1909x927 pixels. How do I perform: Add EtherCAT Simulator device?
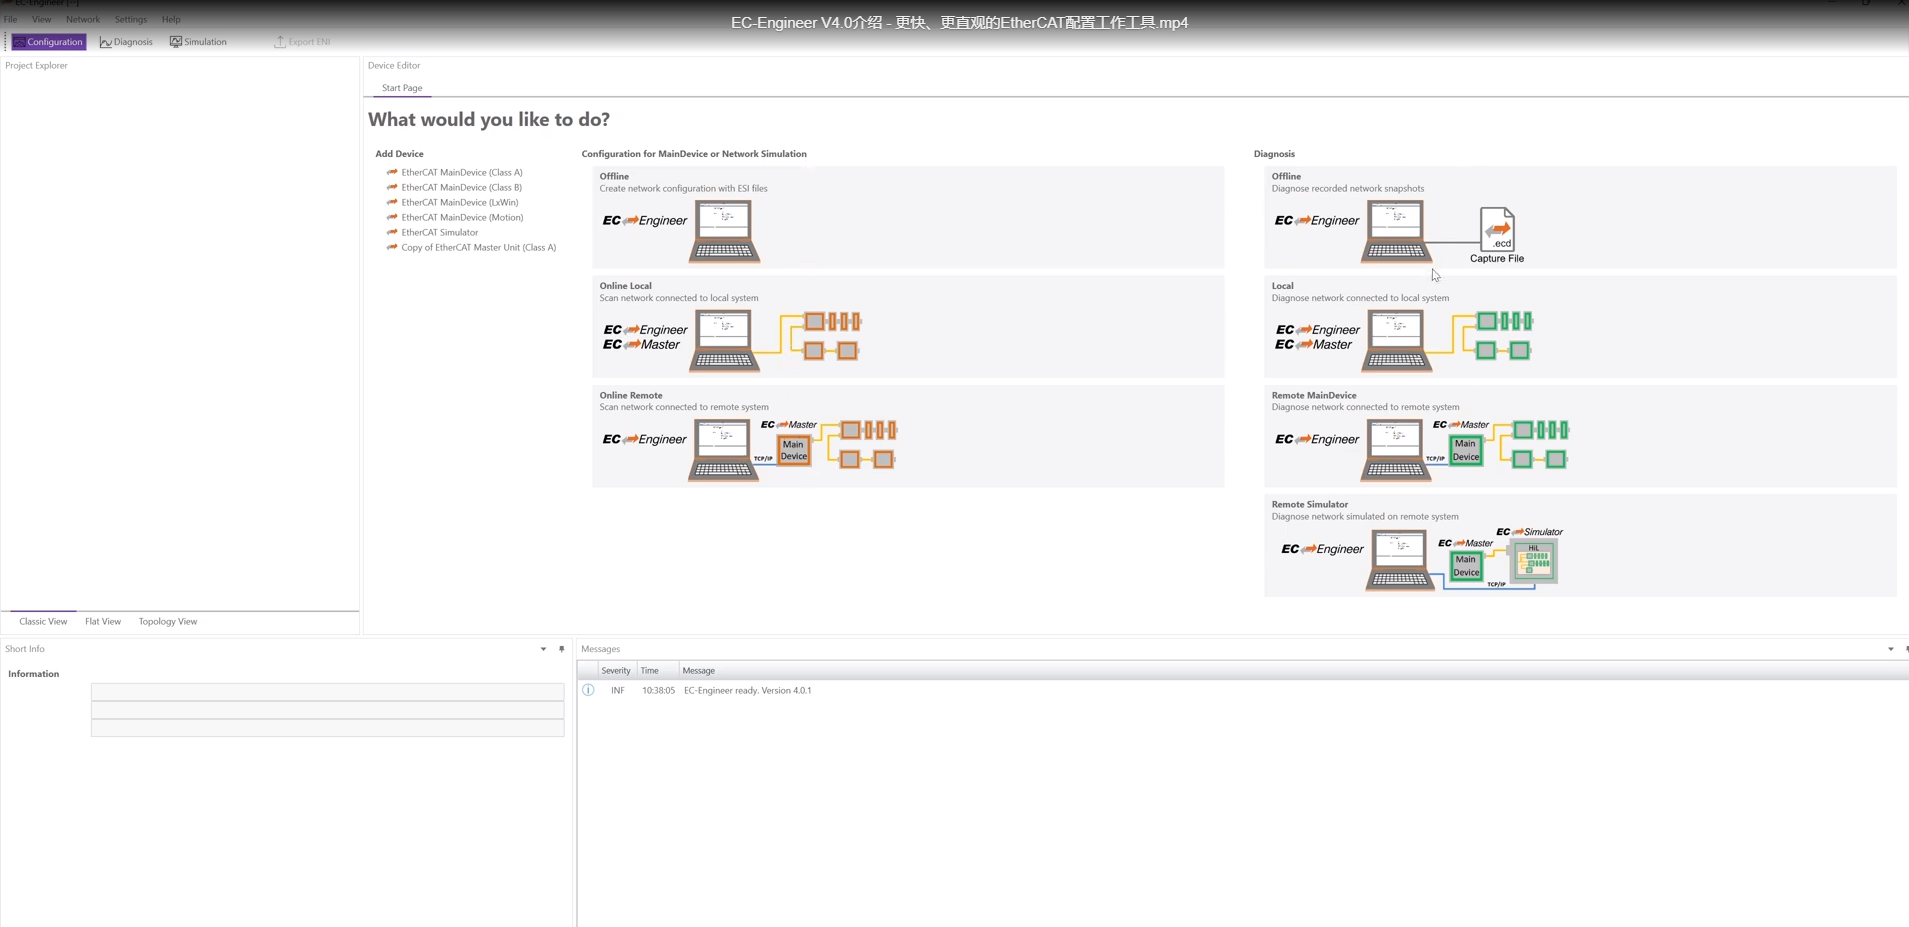(x=440, y=232)
